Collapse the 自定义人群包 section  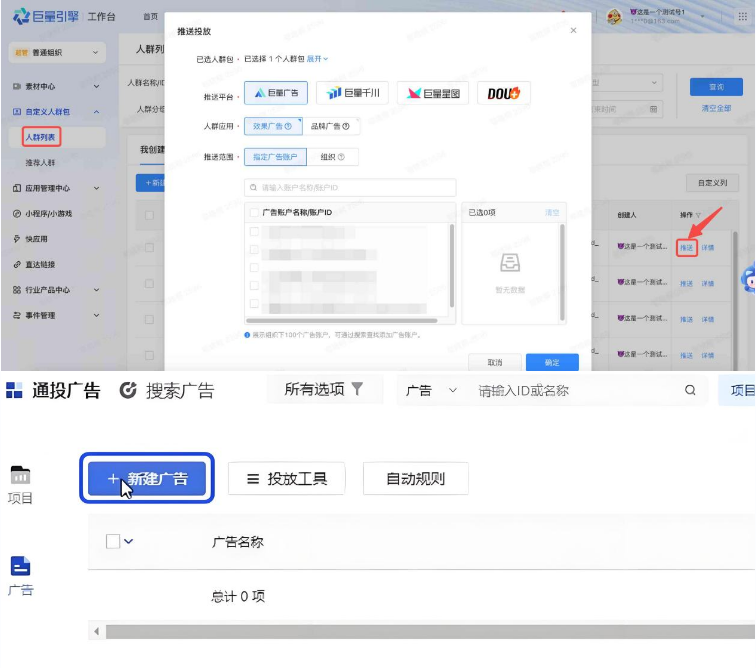click(x=96, y=112)
